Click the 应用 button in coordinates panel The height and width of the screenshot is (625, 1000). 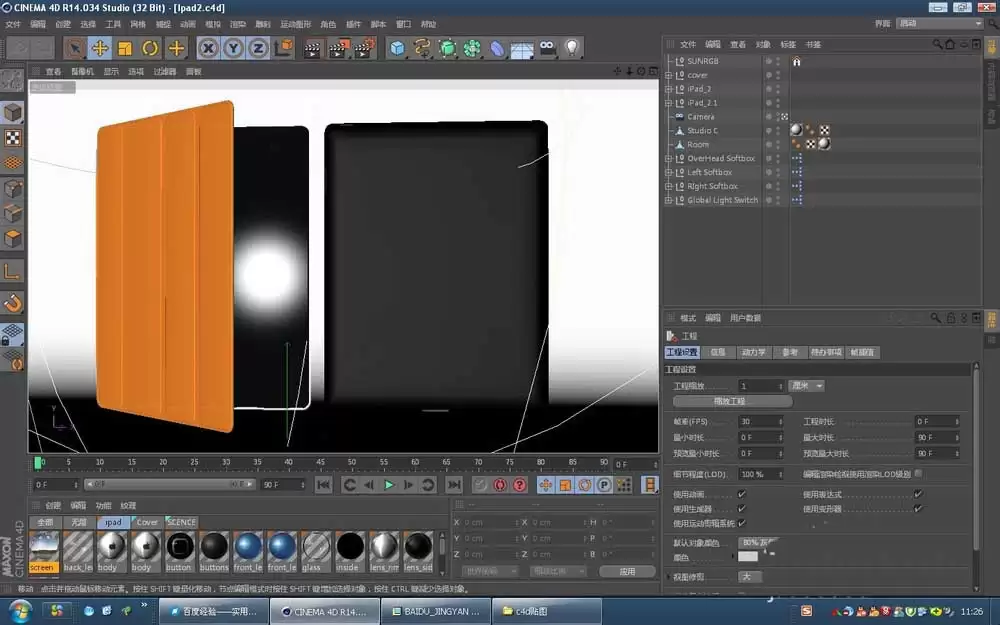(627, 572)
